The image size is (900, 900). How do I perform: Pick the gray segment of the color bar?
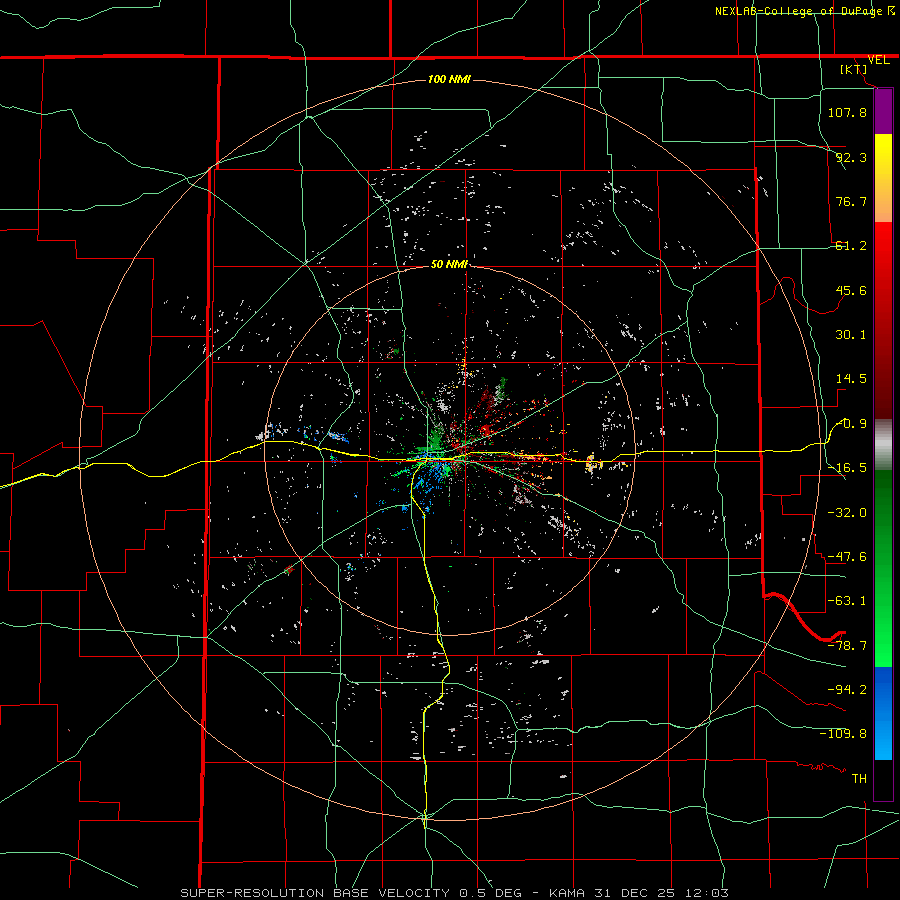point(883,445)
